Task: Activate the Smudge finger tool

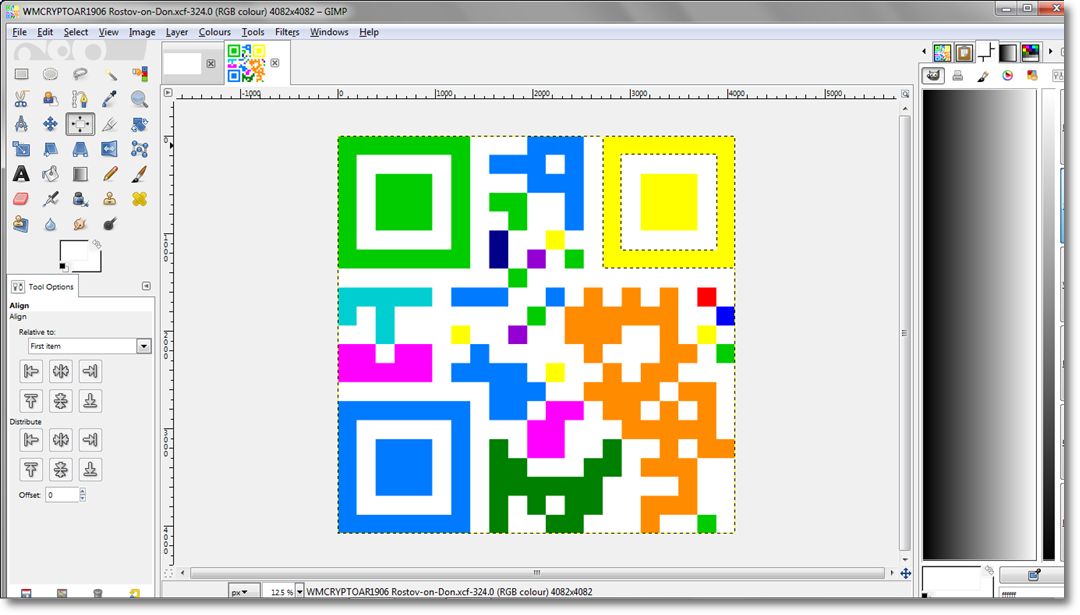Action: (x=80, y=224)
